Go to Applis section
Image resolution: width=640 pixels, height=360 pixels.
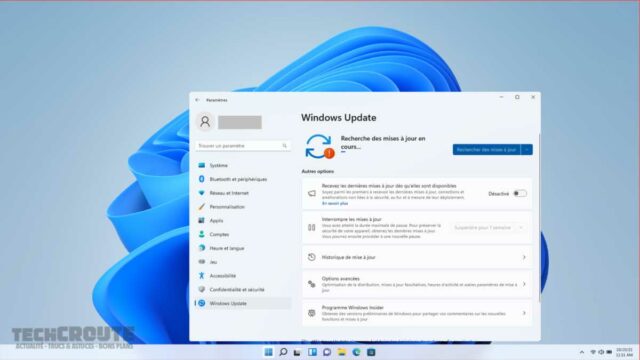click(243, 220)
